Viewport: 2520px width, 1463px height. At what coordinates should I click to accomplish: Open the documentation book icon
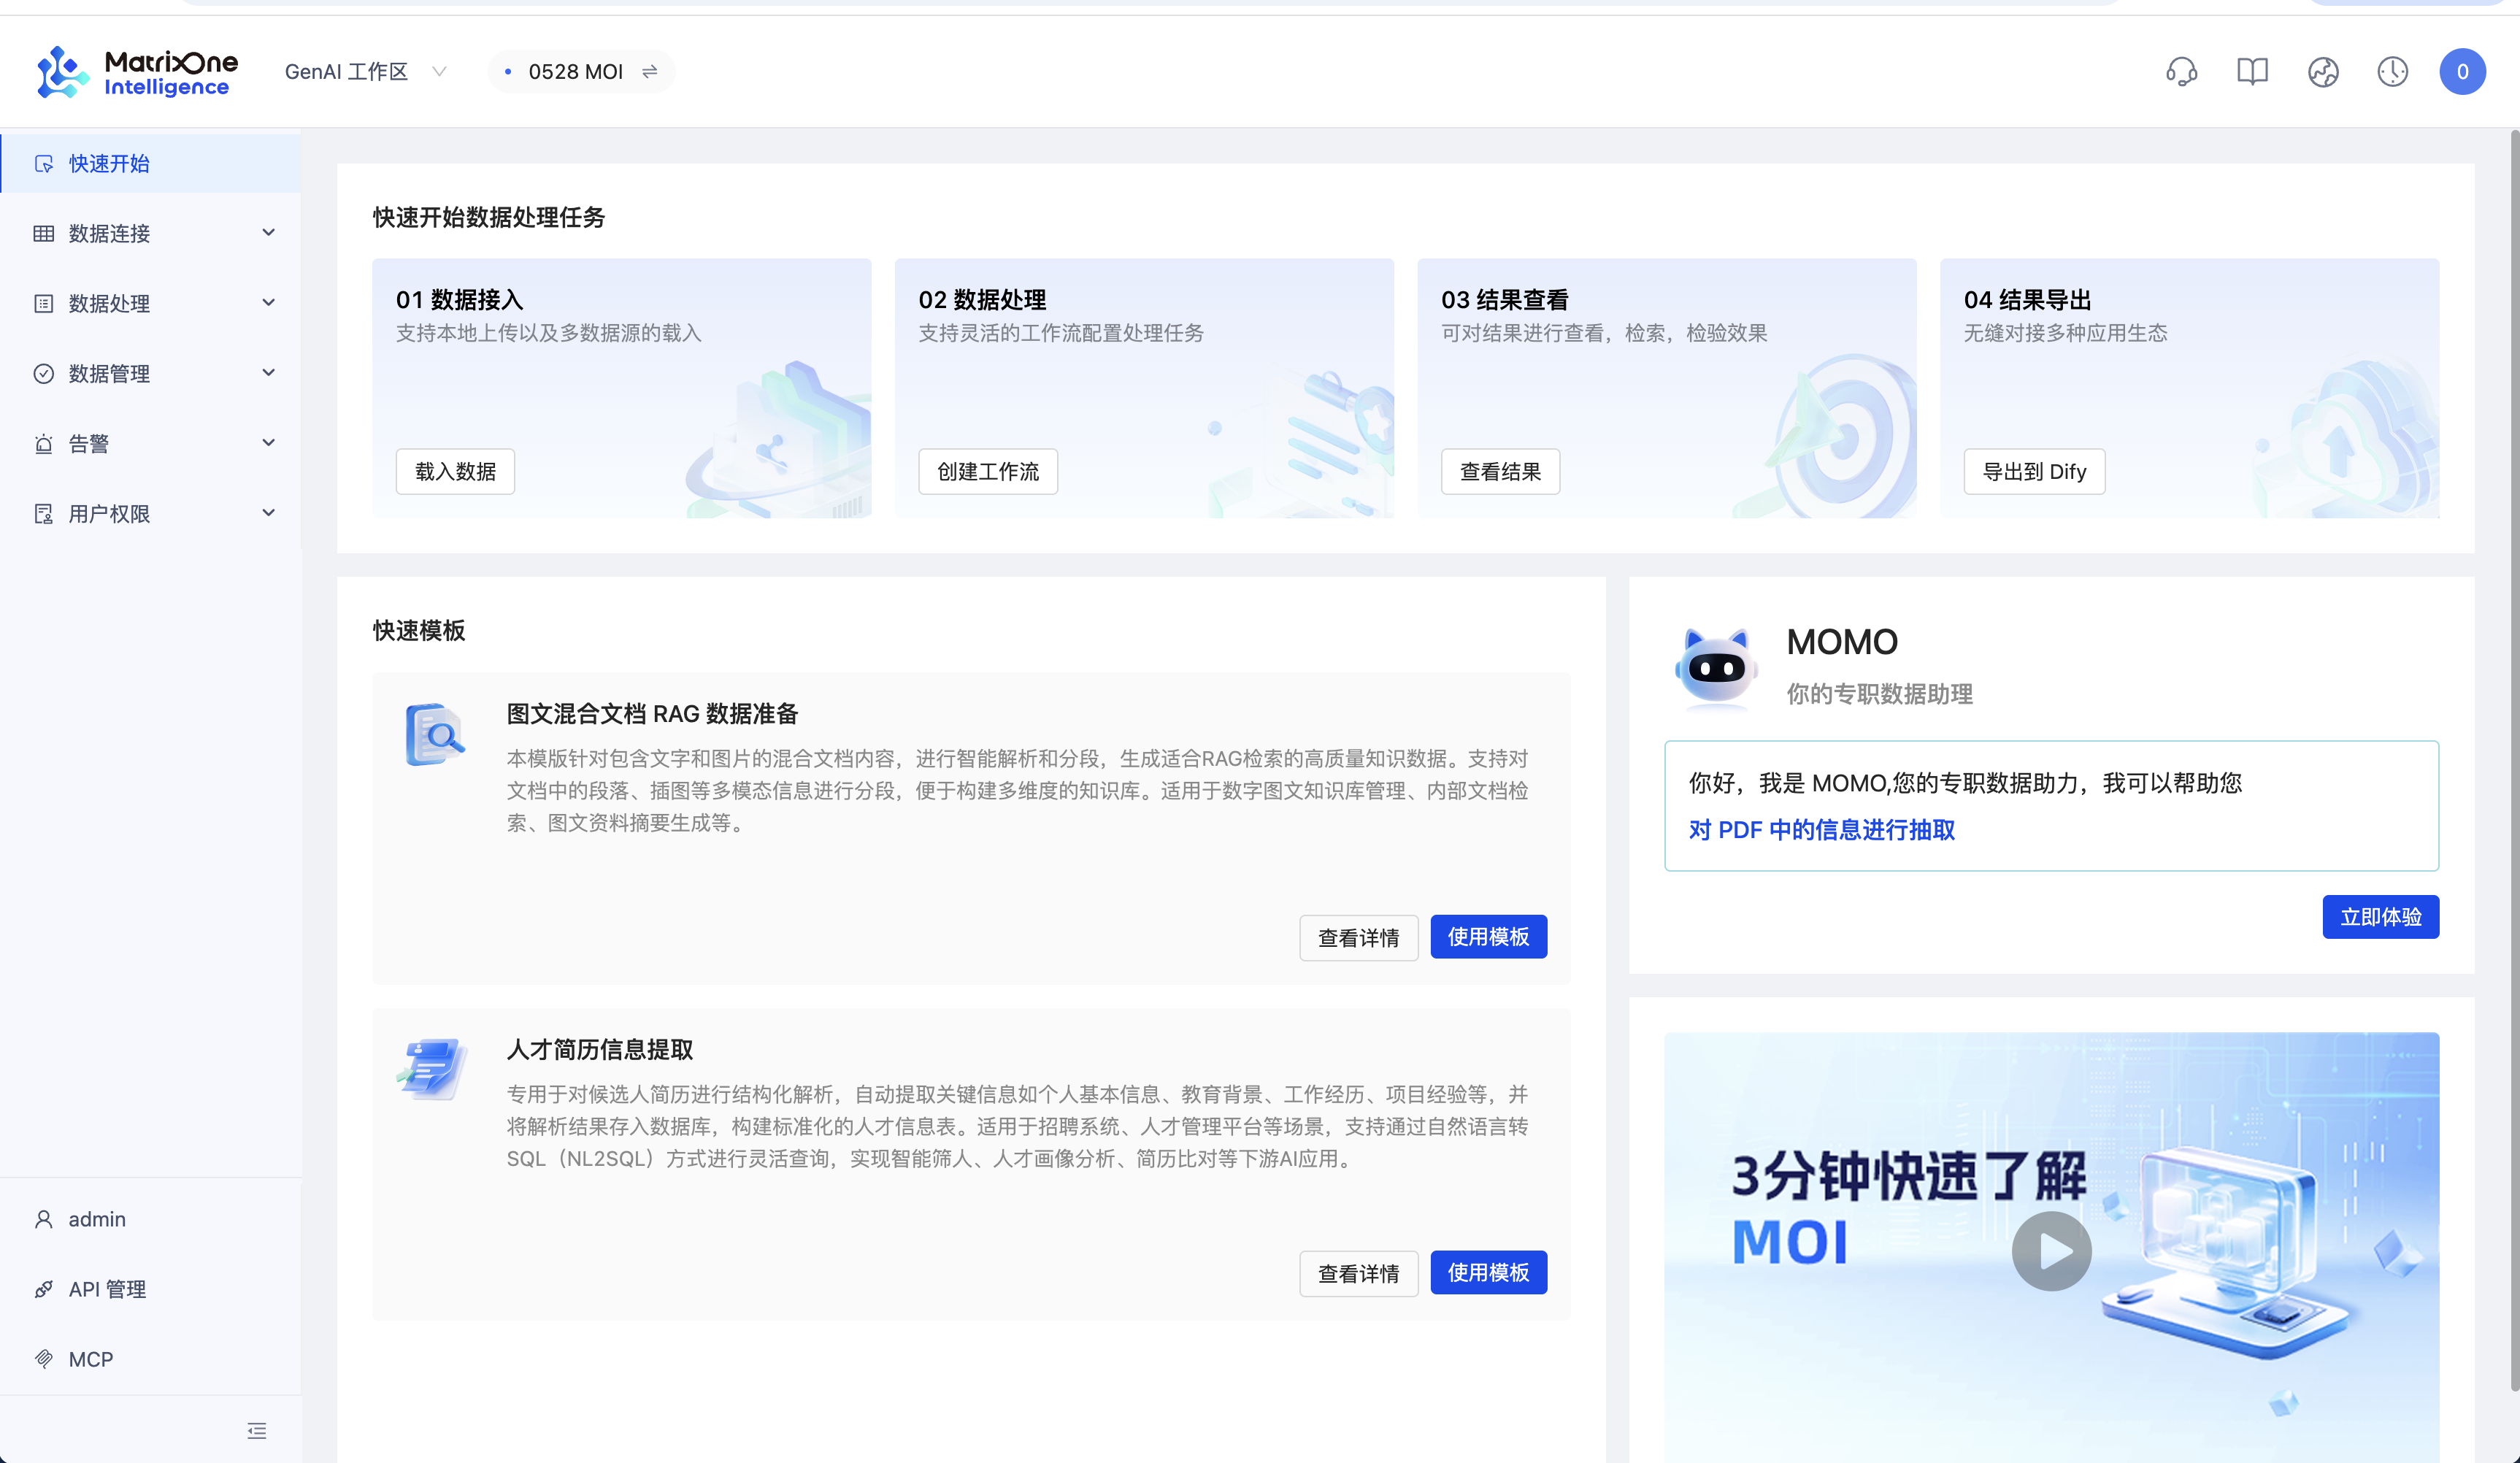(x=2252, y=71)
